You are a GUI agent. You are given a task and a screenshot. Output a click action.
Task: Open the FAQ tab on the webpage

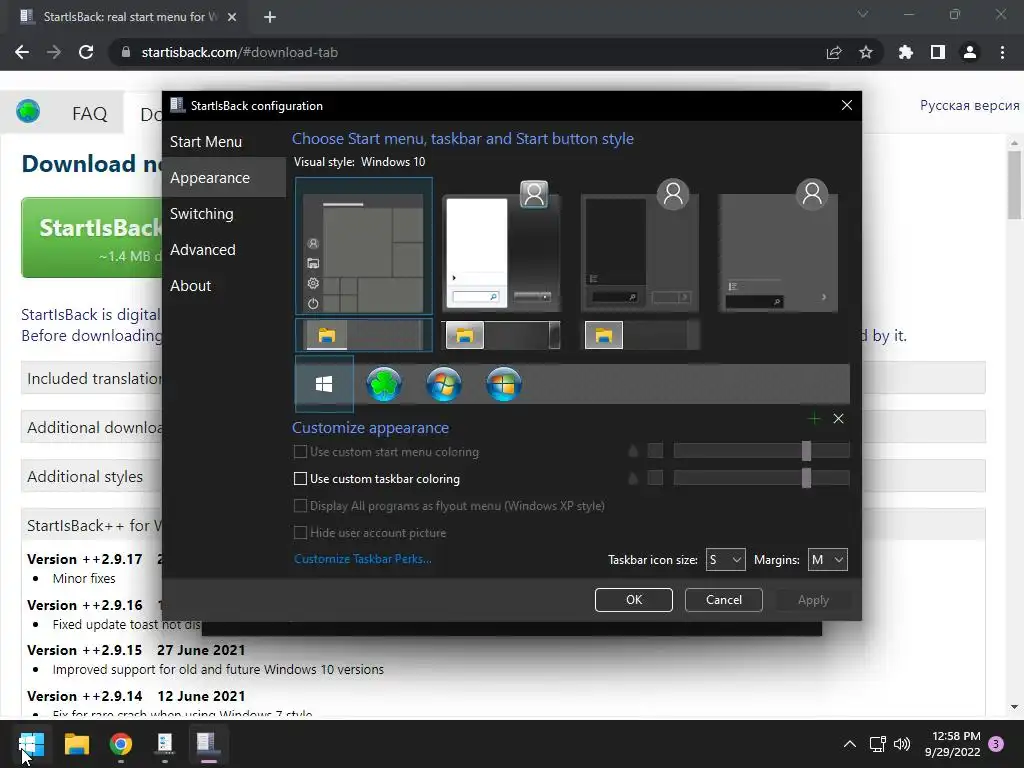point(89,114)
